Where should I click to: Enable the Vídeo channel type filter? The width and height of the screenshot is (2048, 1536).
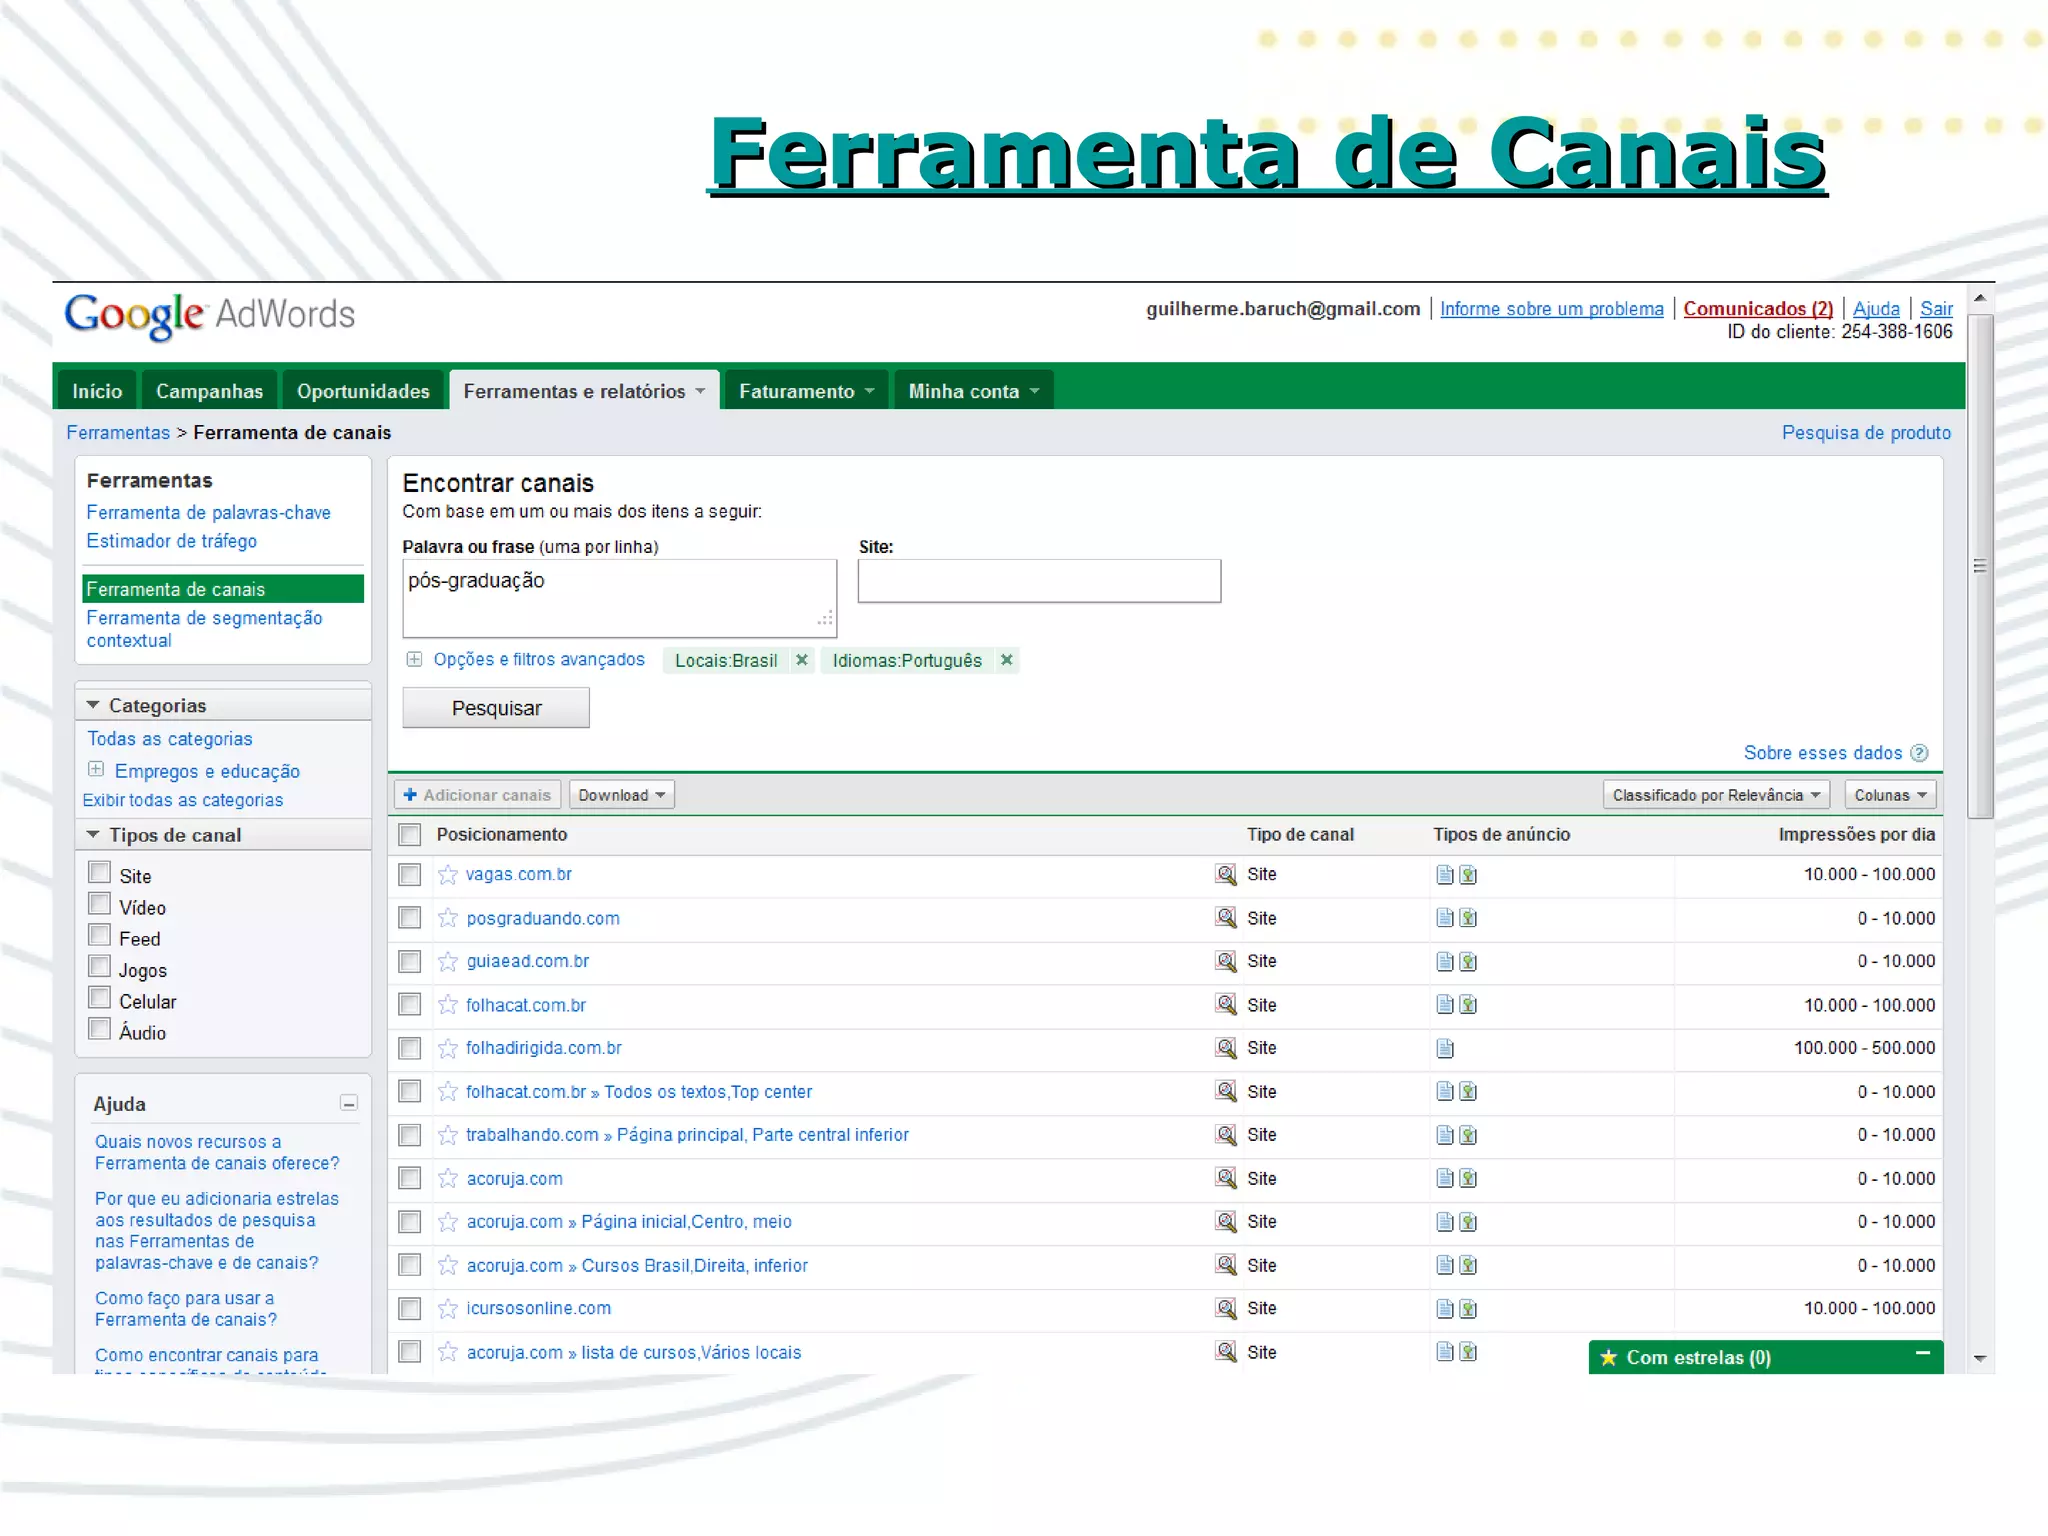click(x=100, y=904)
